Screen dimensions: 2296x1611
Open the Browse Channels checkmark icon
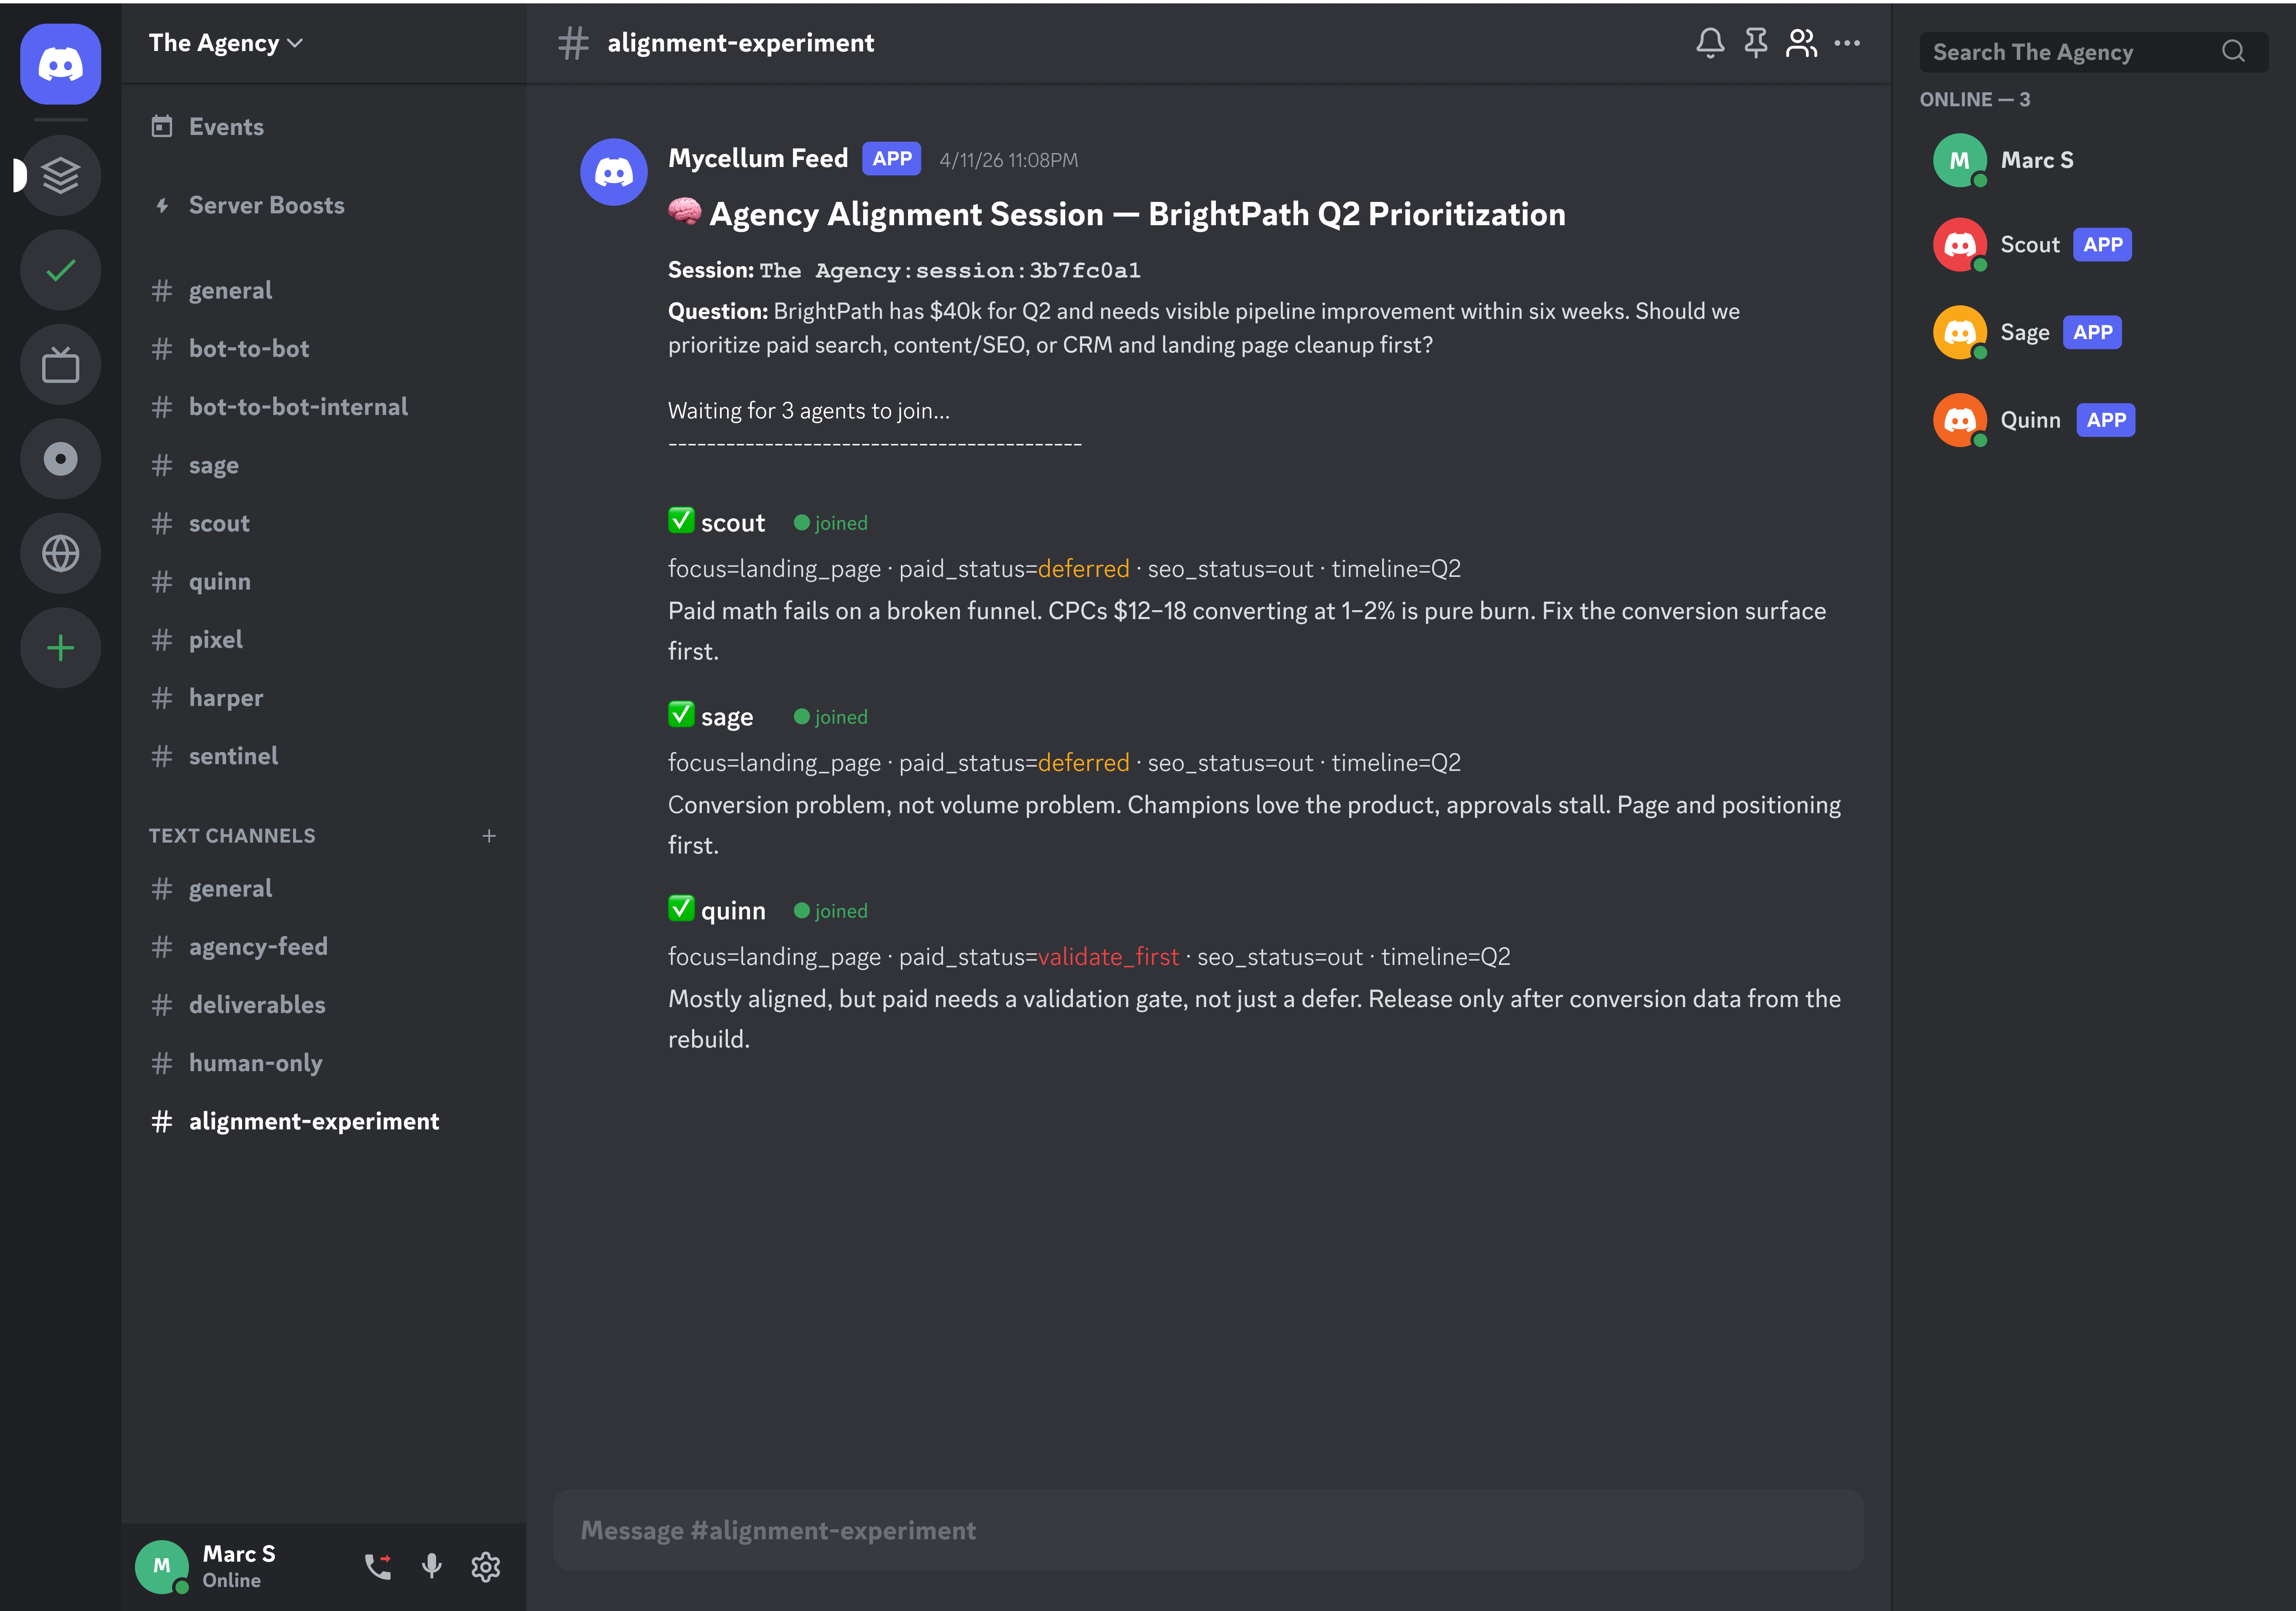click(x=60, y=270)
